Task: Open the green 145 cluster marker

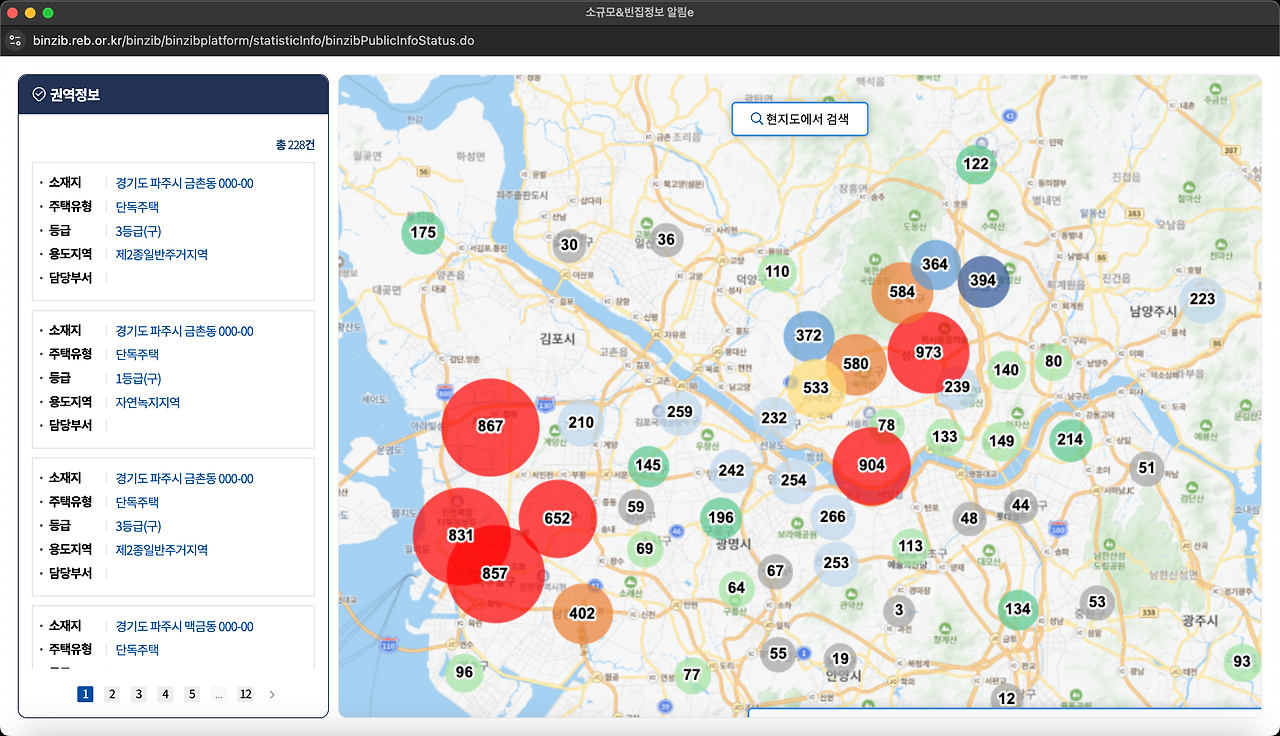Action: pos(648,465)
